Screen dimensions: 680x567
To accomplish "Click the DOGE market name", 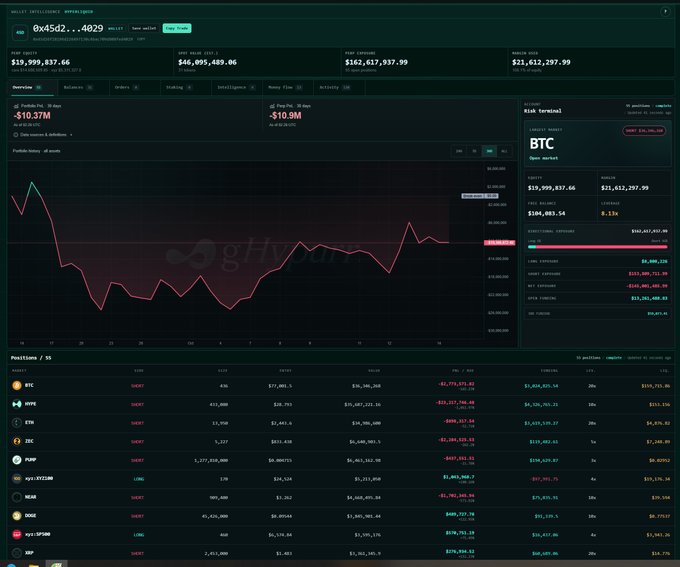I will coord(30,516).
